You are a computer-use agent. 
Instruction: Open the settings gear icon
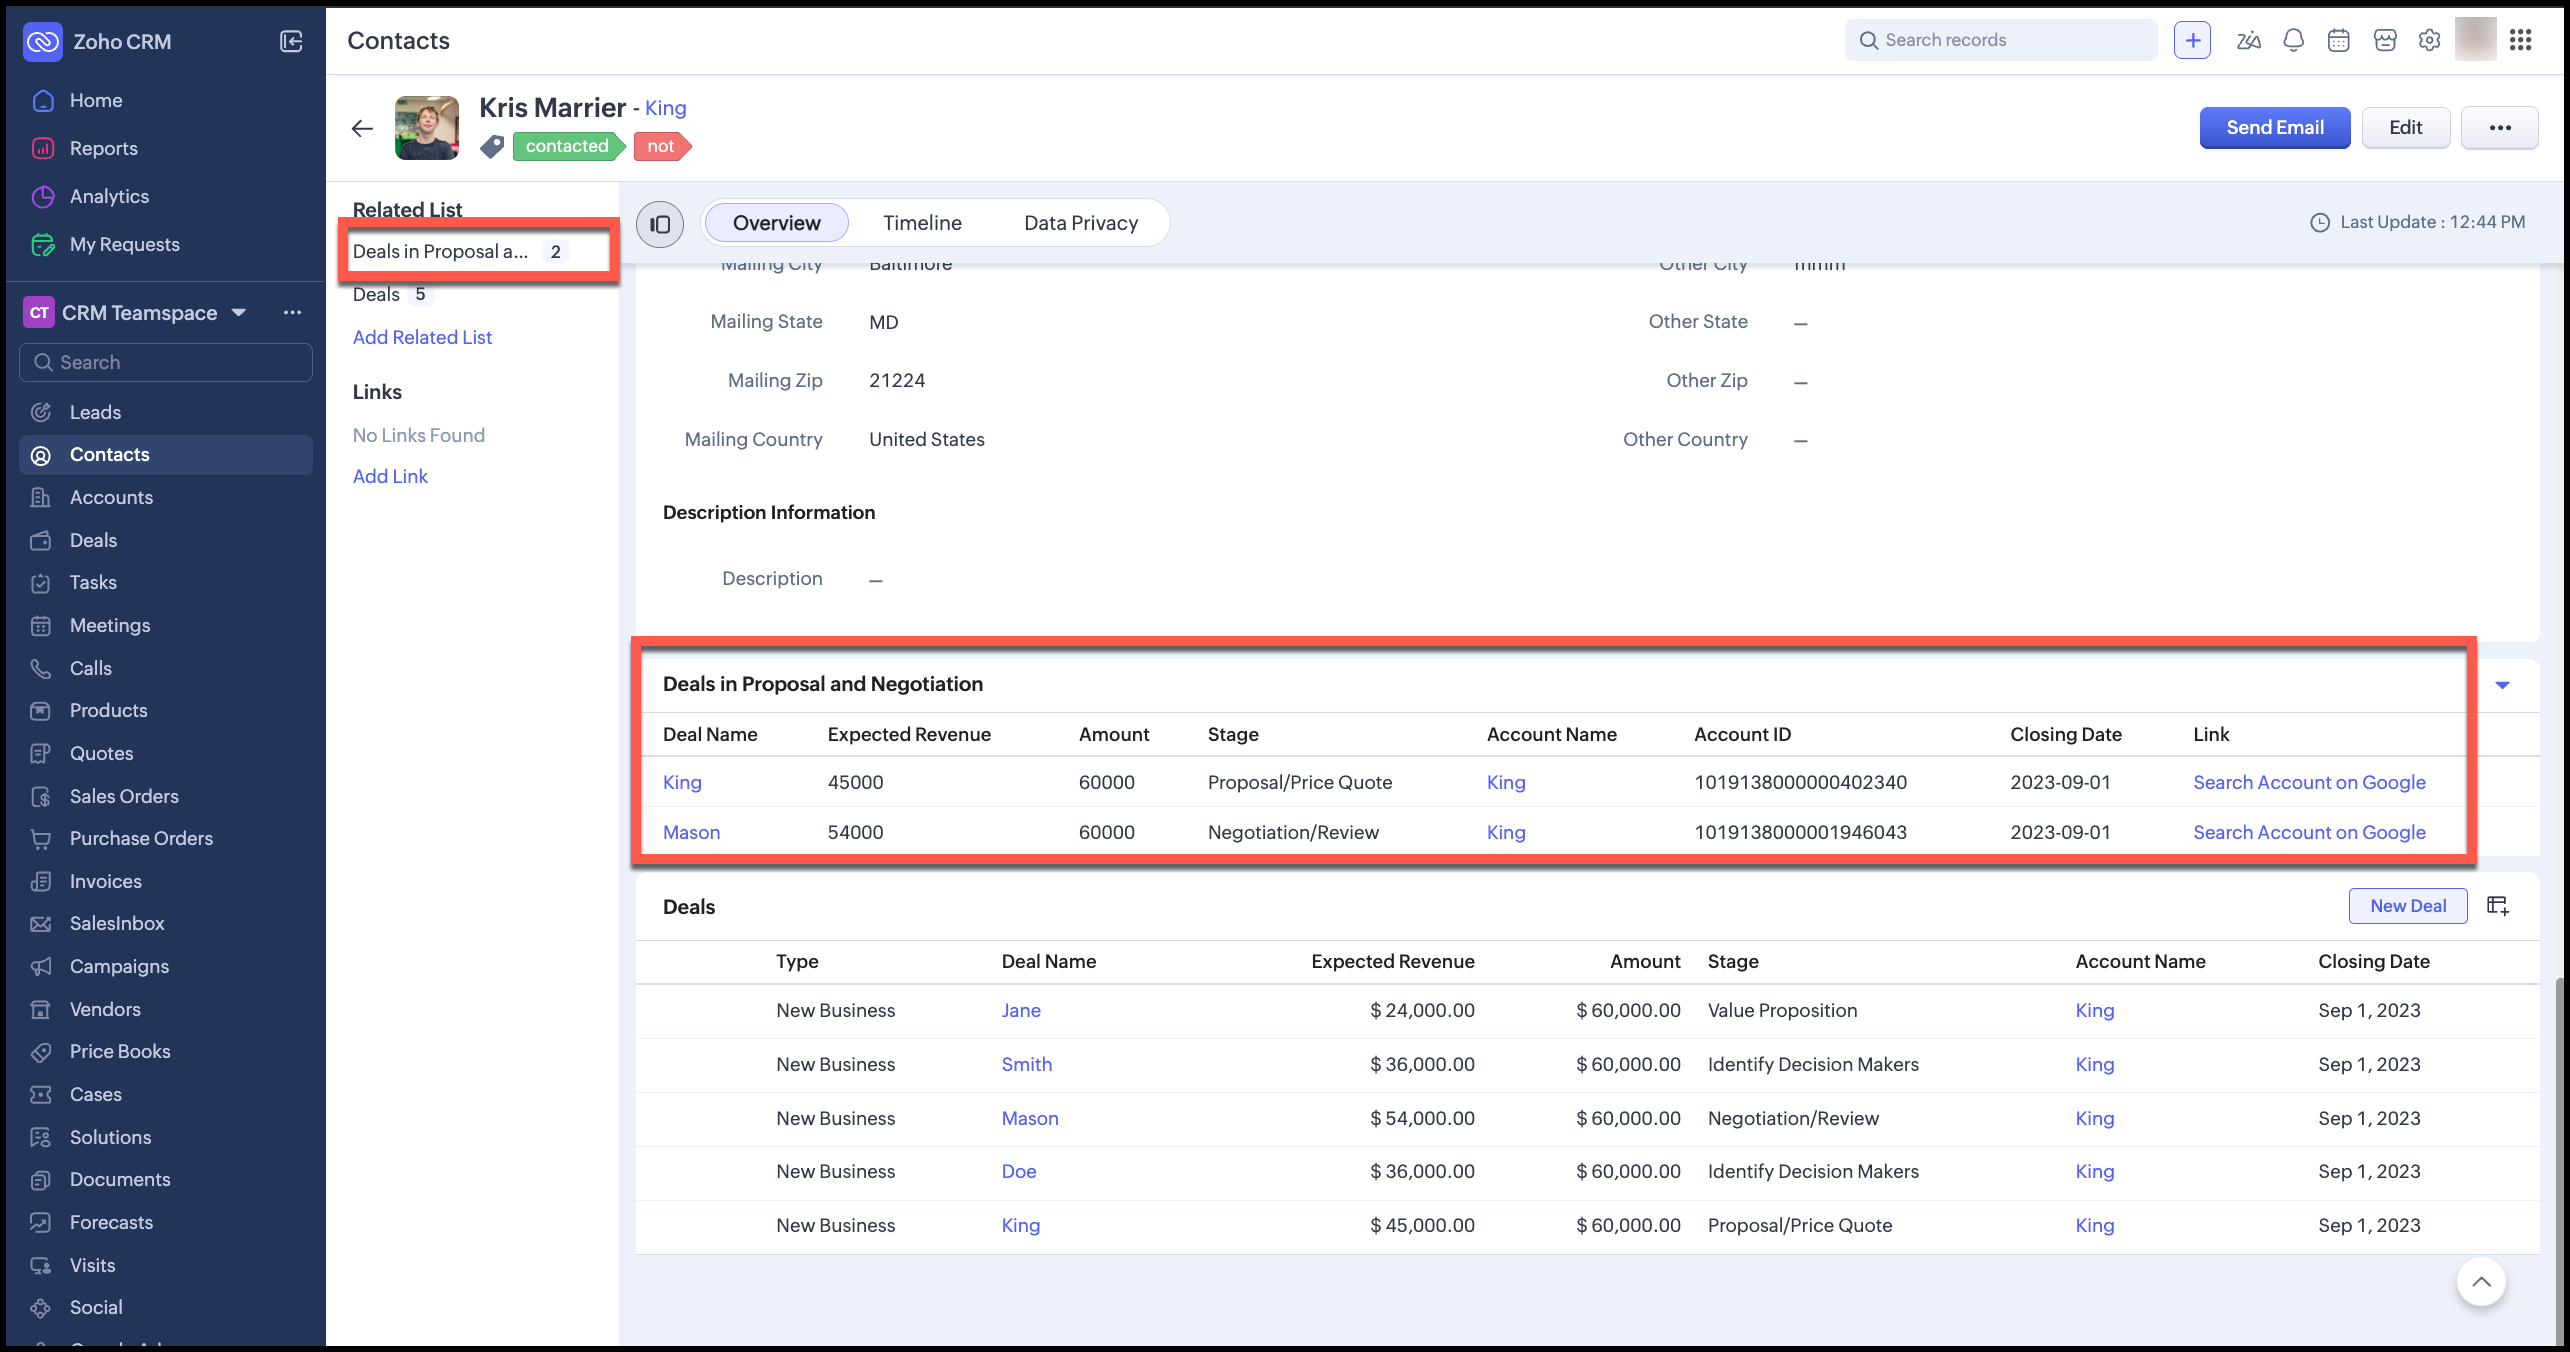coord(2429,40)
